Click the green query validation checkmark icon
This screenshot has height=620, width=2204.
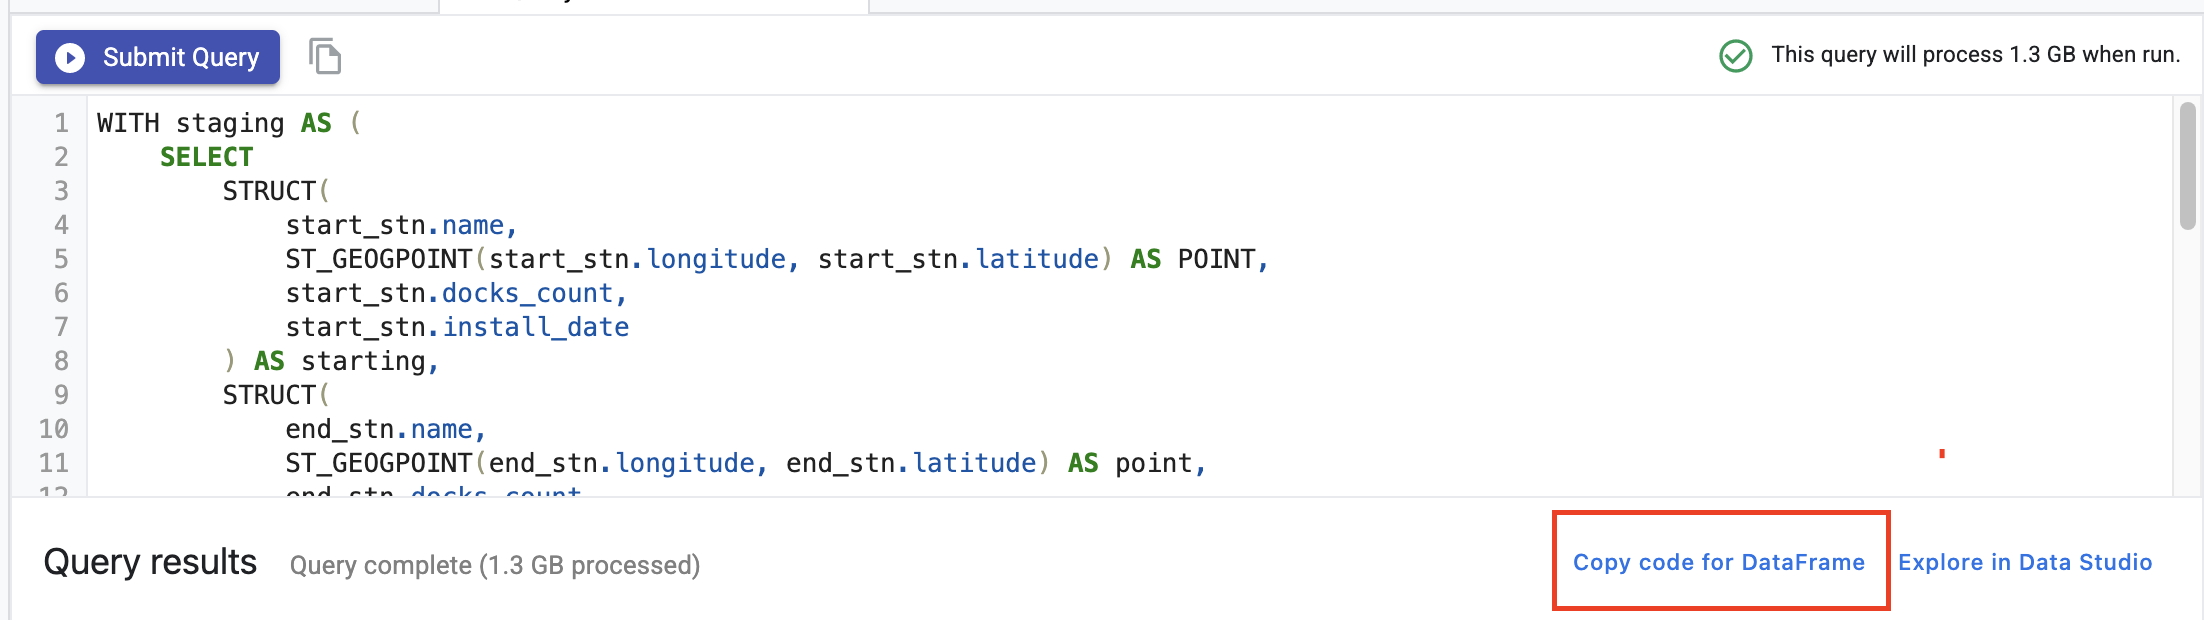[x=1735, y=56]
